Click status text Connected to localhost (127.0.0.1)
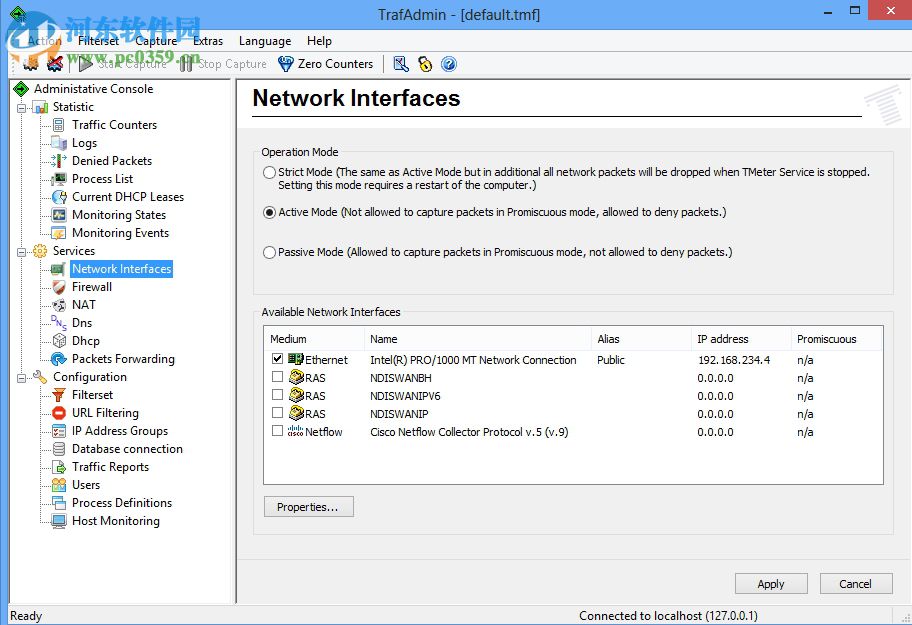This screenshot has height=625, width=912. [668, 616]
